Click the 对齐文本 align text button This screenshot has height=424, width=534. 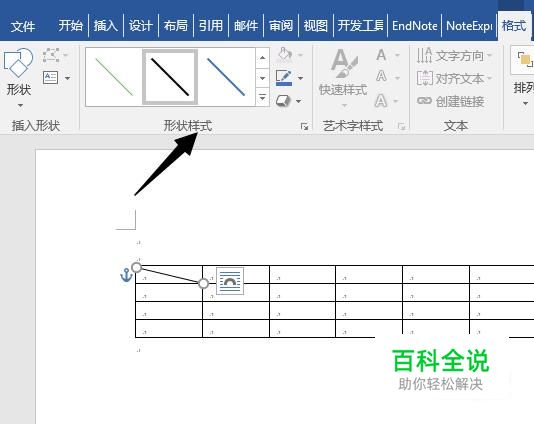(x=455, y=79)
